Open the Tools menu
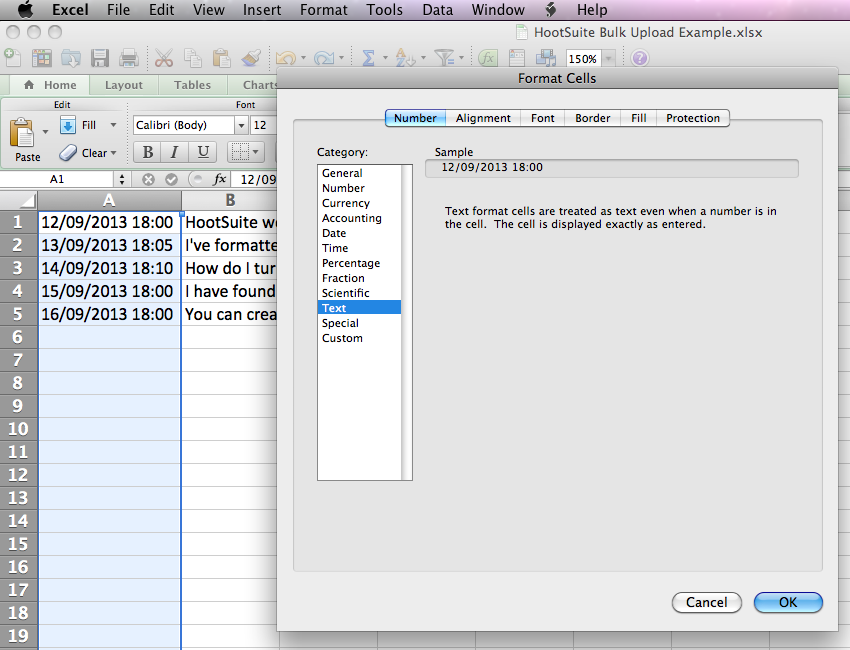This screenshot has height=650, width=850. click(384, 10)
